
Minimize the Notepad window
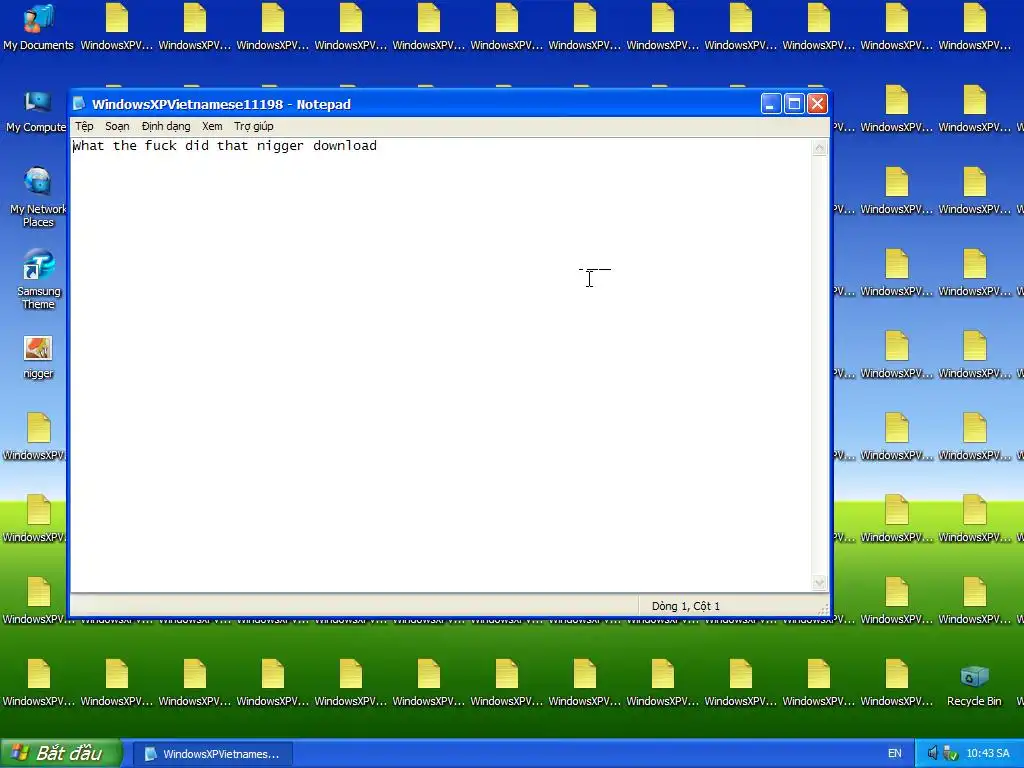[x=771, y=104]
